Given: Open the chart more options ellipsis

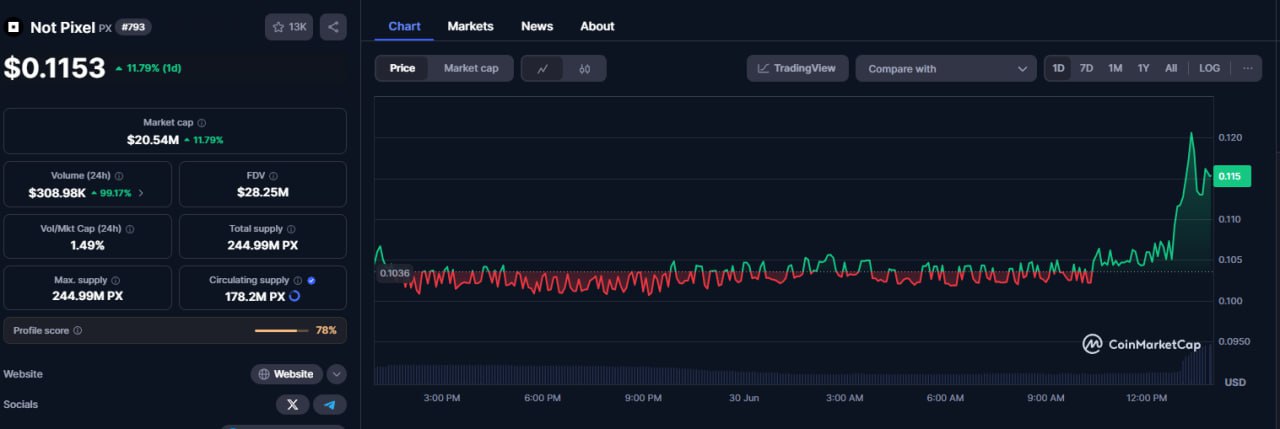Looking at the screenshot, I should click(1247, 68).
